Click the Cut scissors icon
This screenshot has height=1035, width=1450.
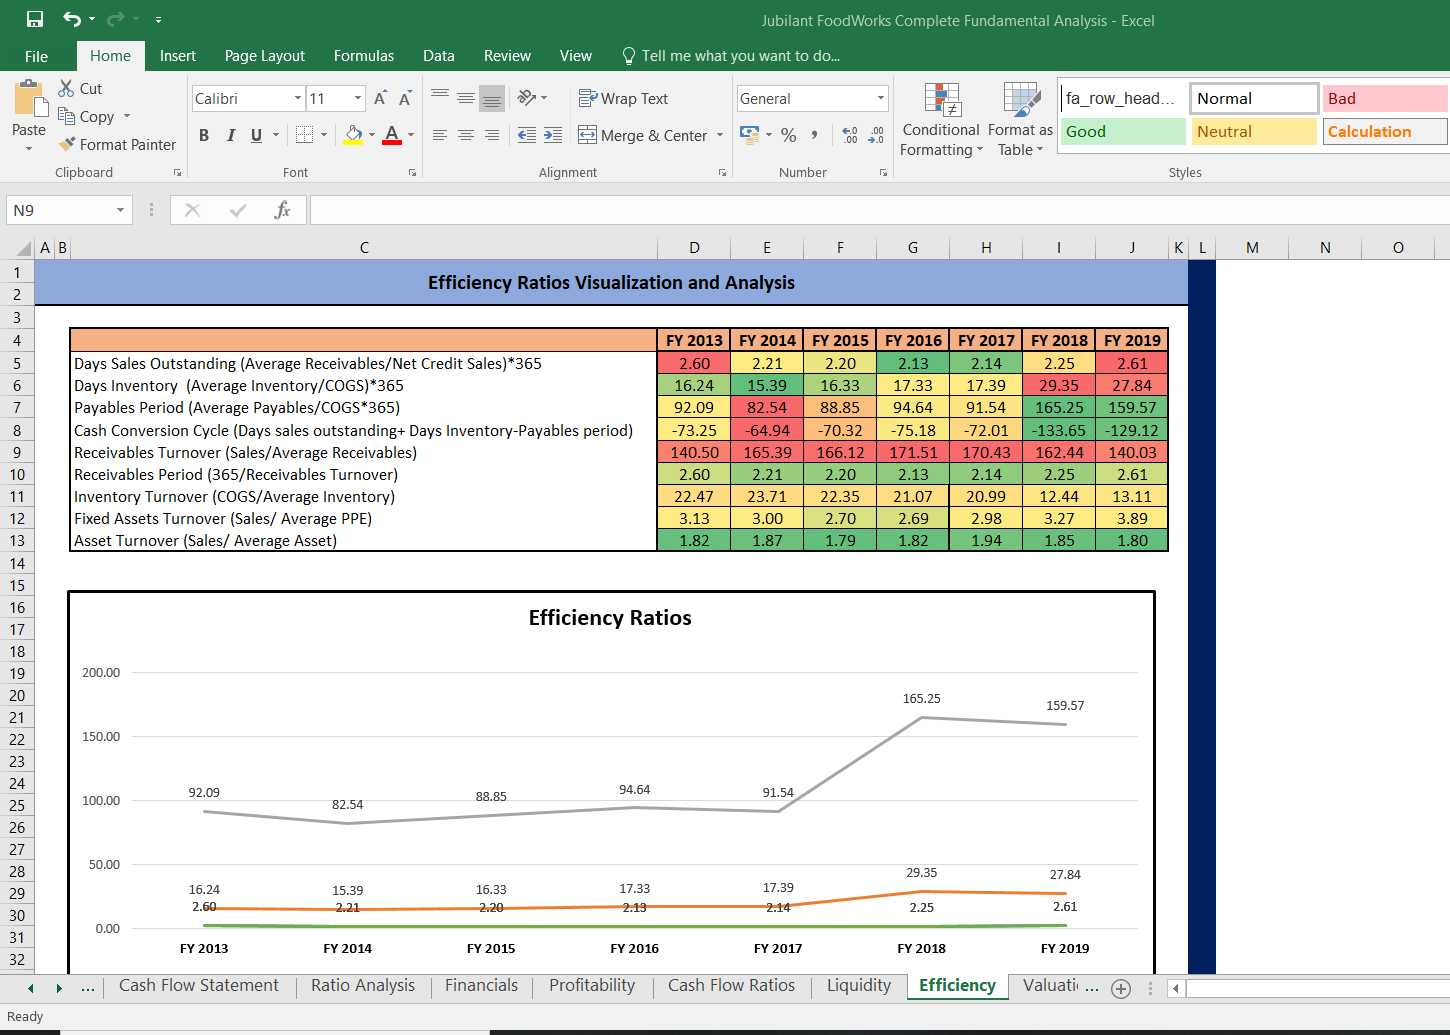[x=67, y=88]
